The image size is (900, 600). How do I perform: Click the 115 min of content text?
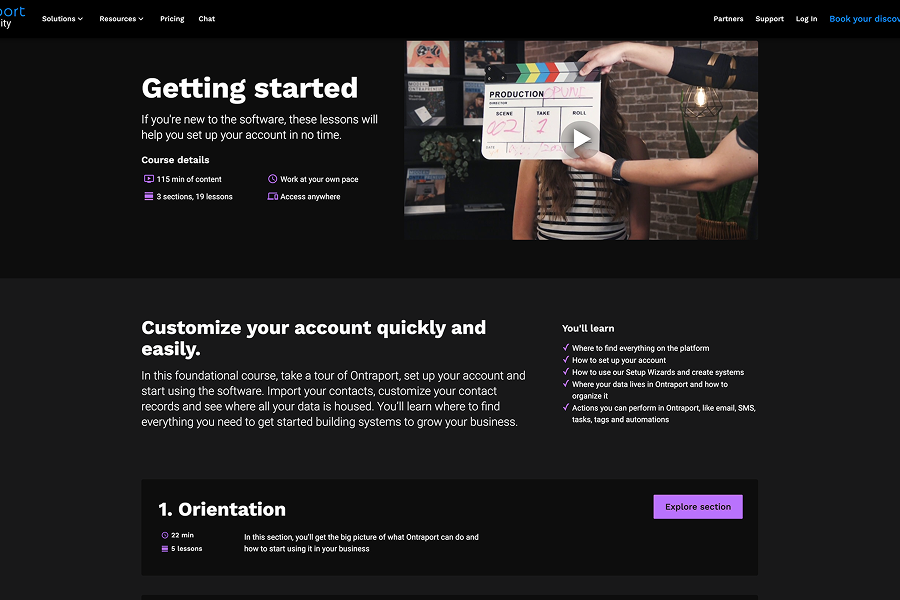[x=189, y=179]
